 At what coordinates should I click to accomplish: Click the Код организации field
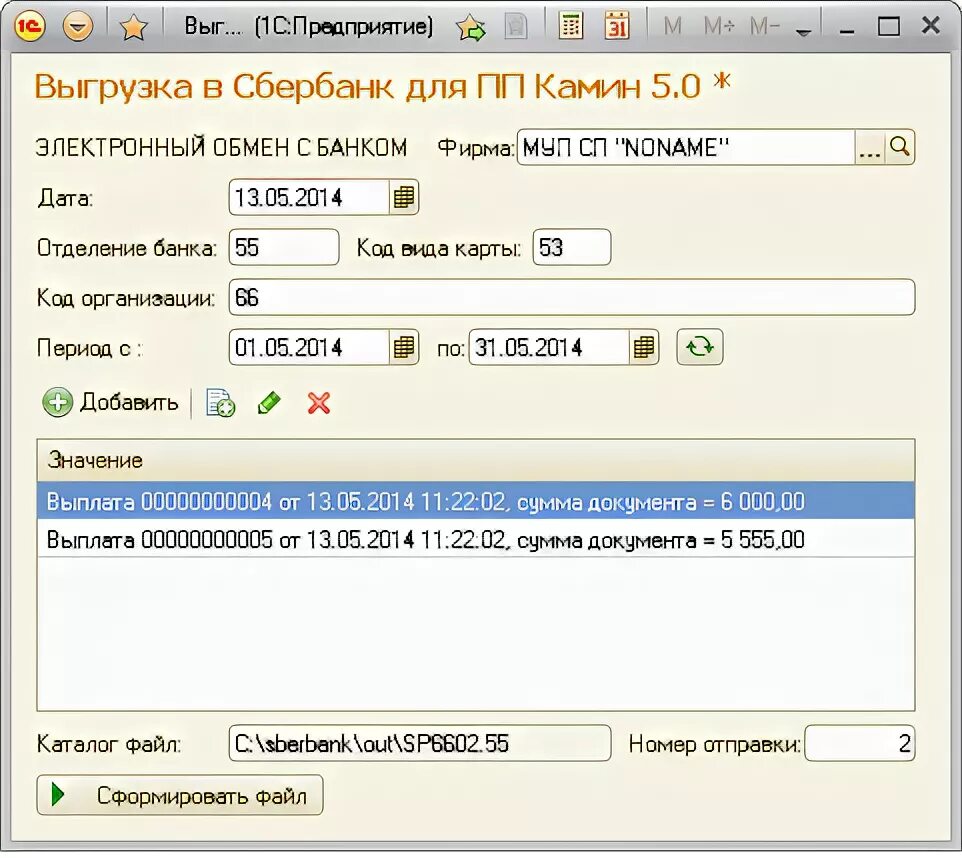coord(572,298)
